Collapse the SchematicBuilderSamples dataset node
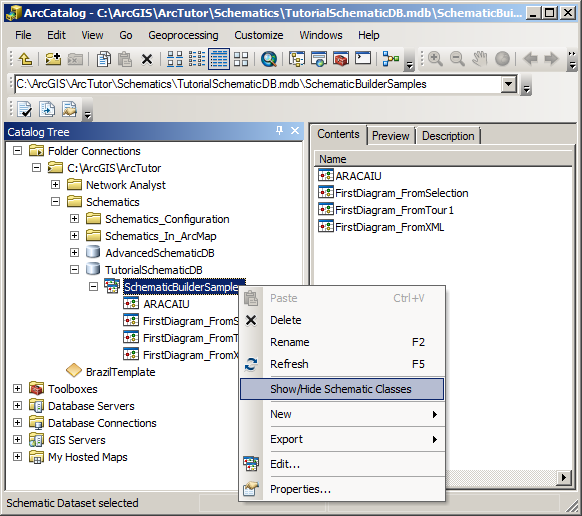 pos(94,287)
